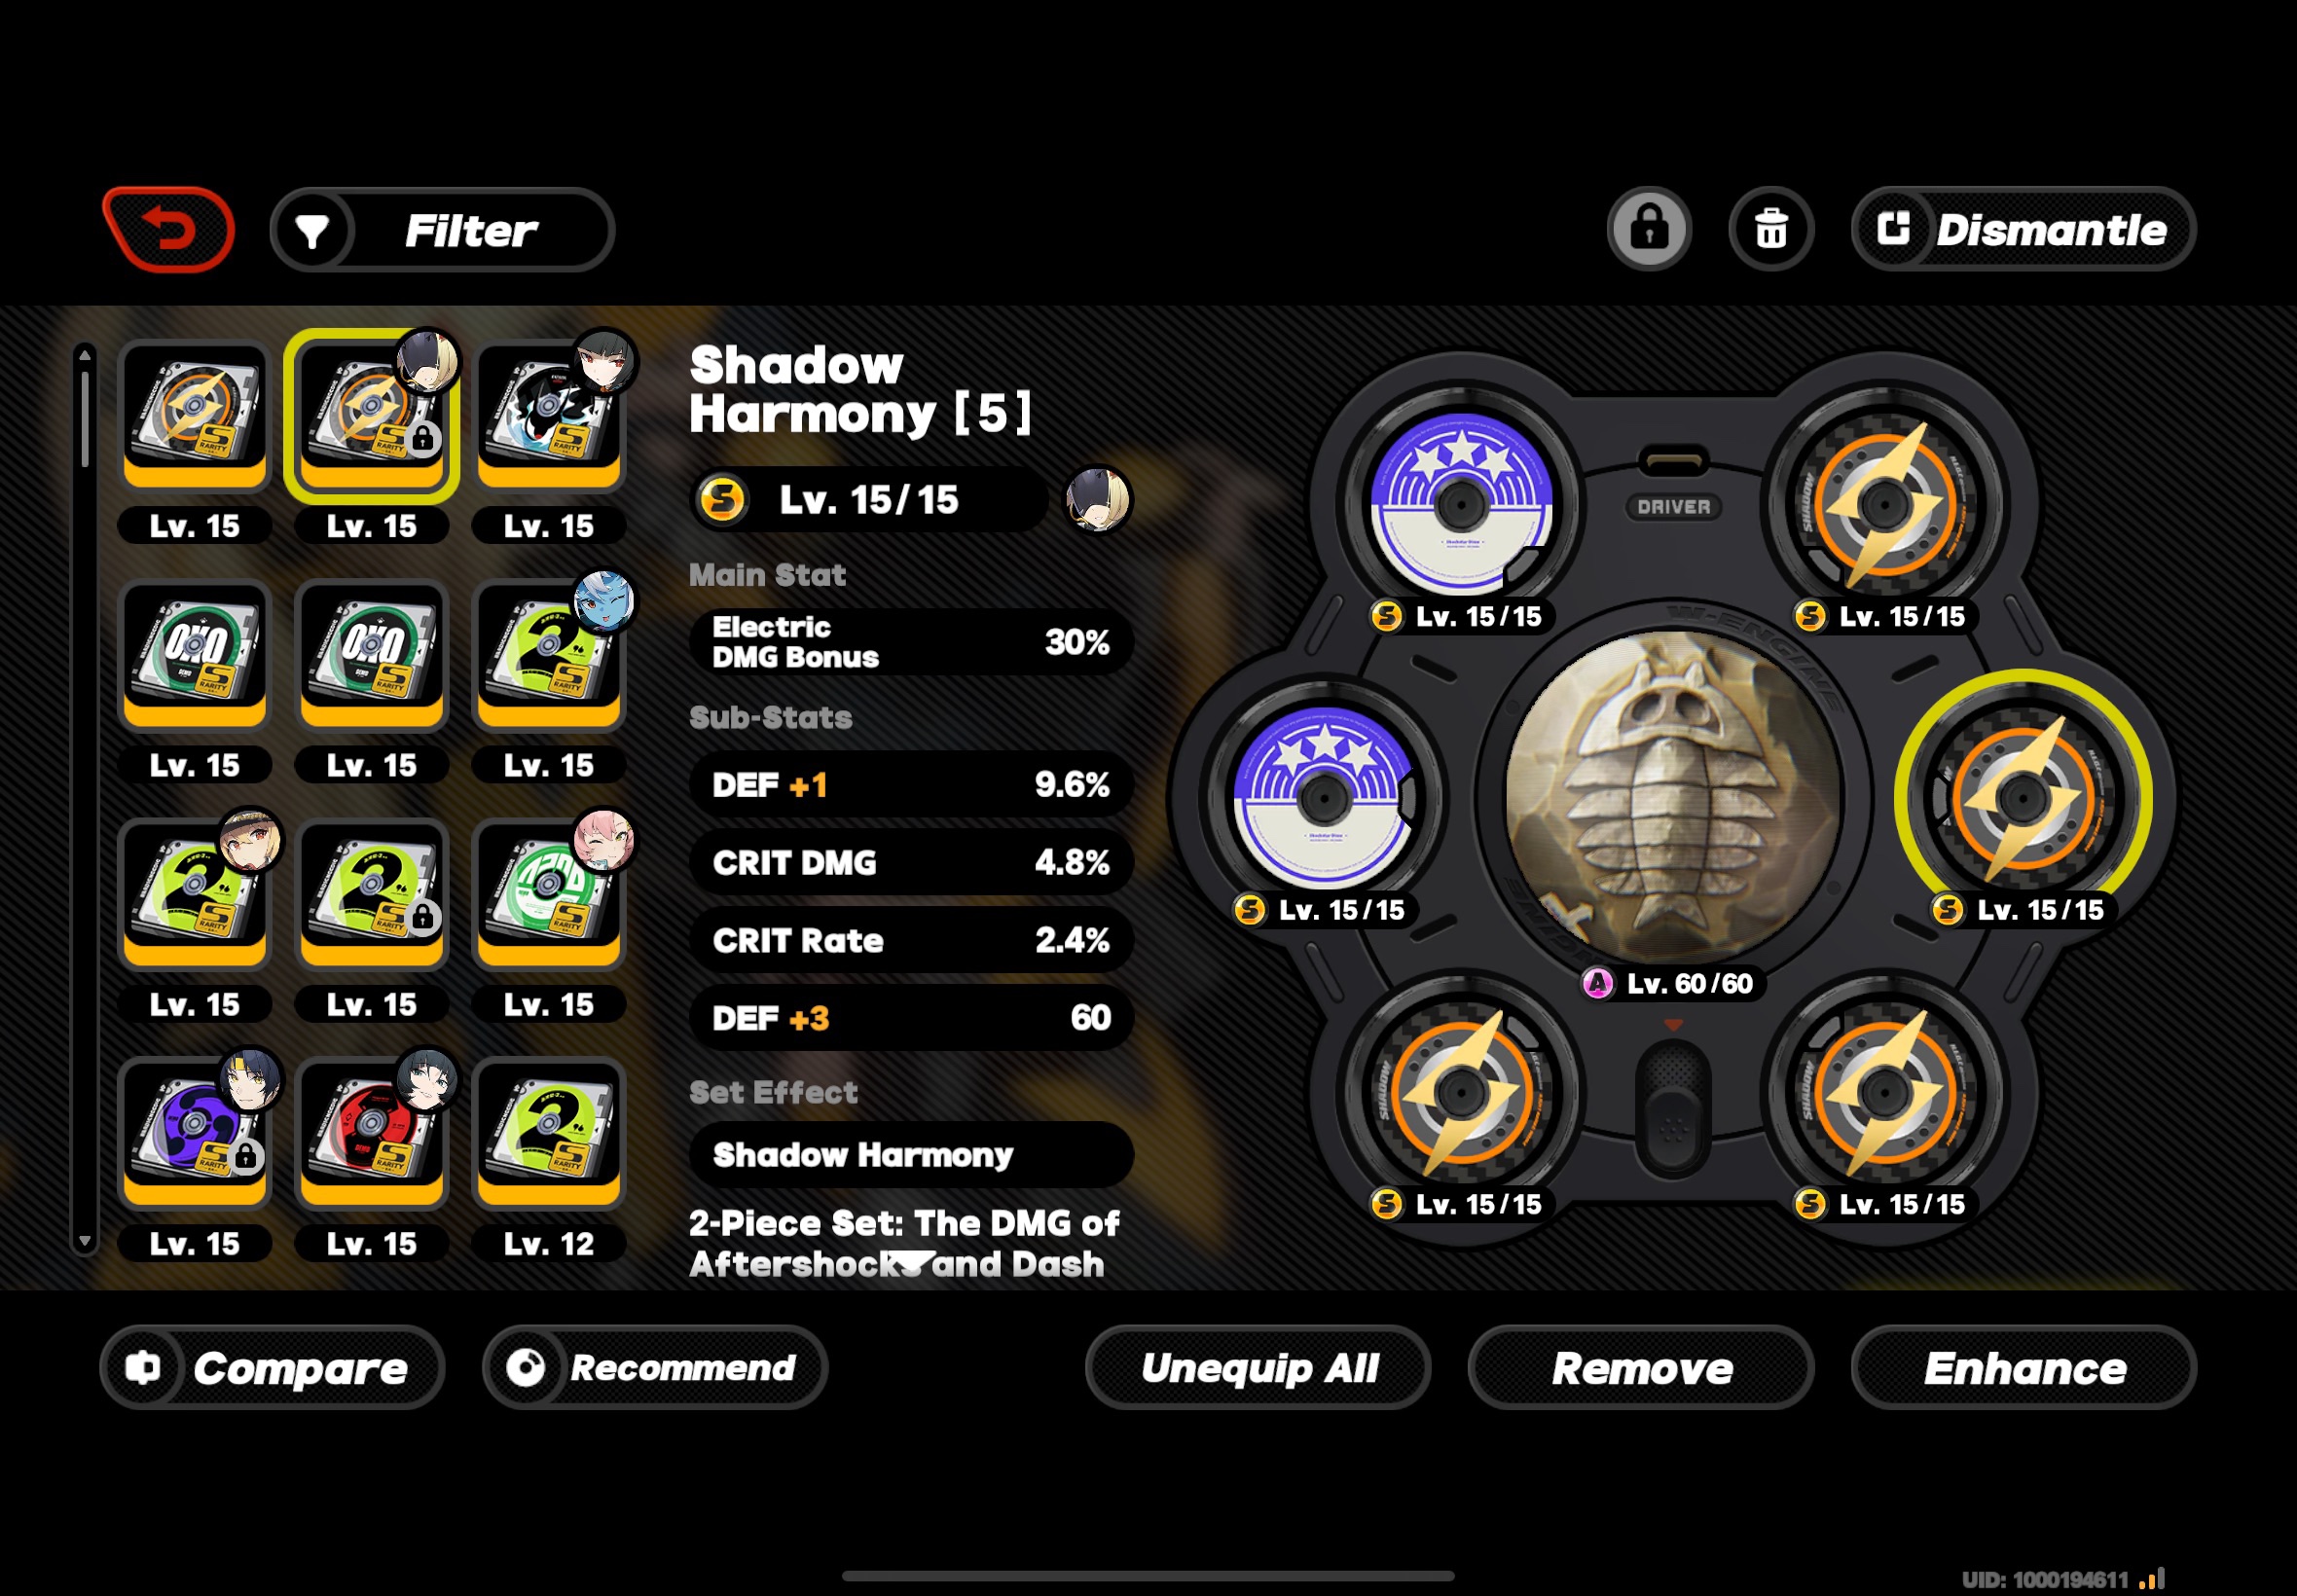
Task: Open the Dismantle menu
Action: (x=2023, y=229)
